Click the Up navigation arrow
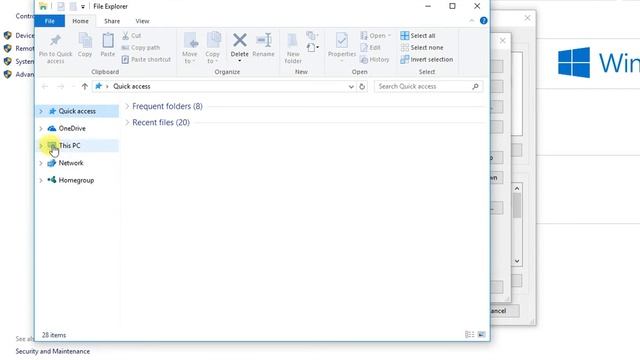This screenshot has width=640, height=360. (x=84, y=87)
